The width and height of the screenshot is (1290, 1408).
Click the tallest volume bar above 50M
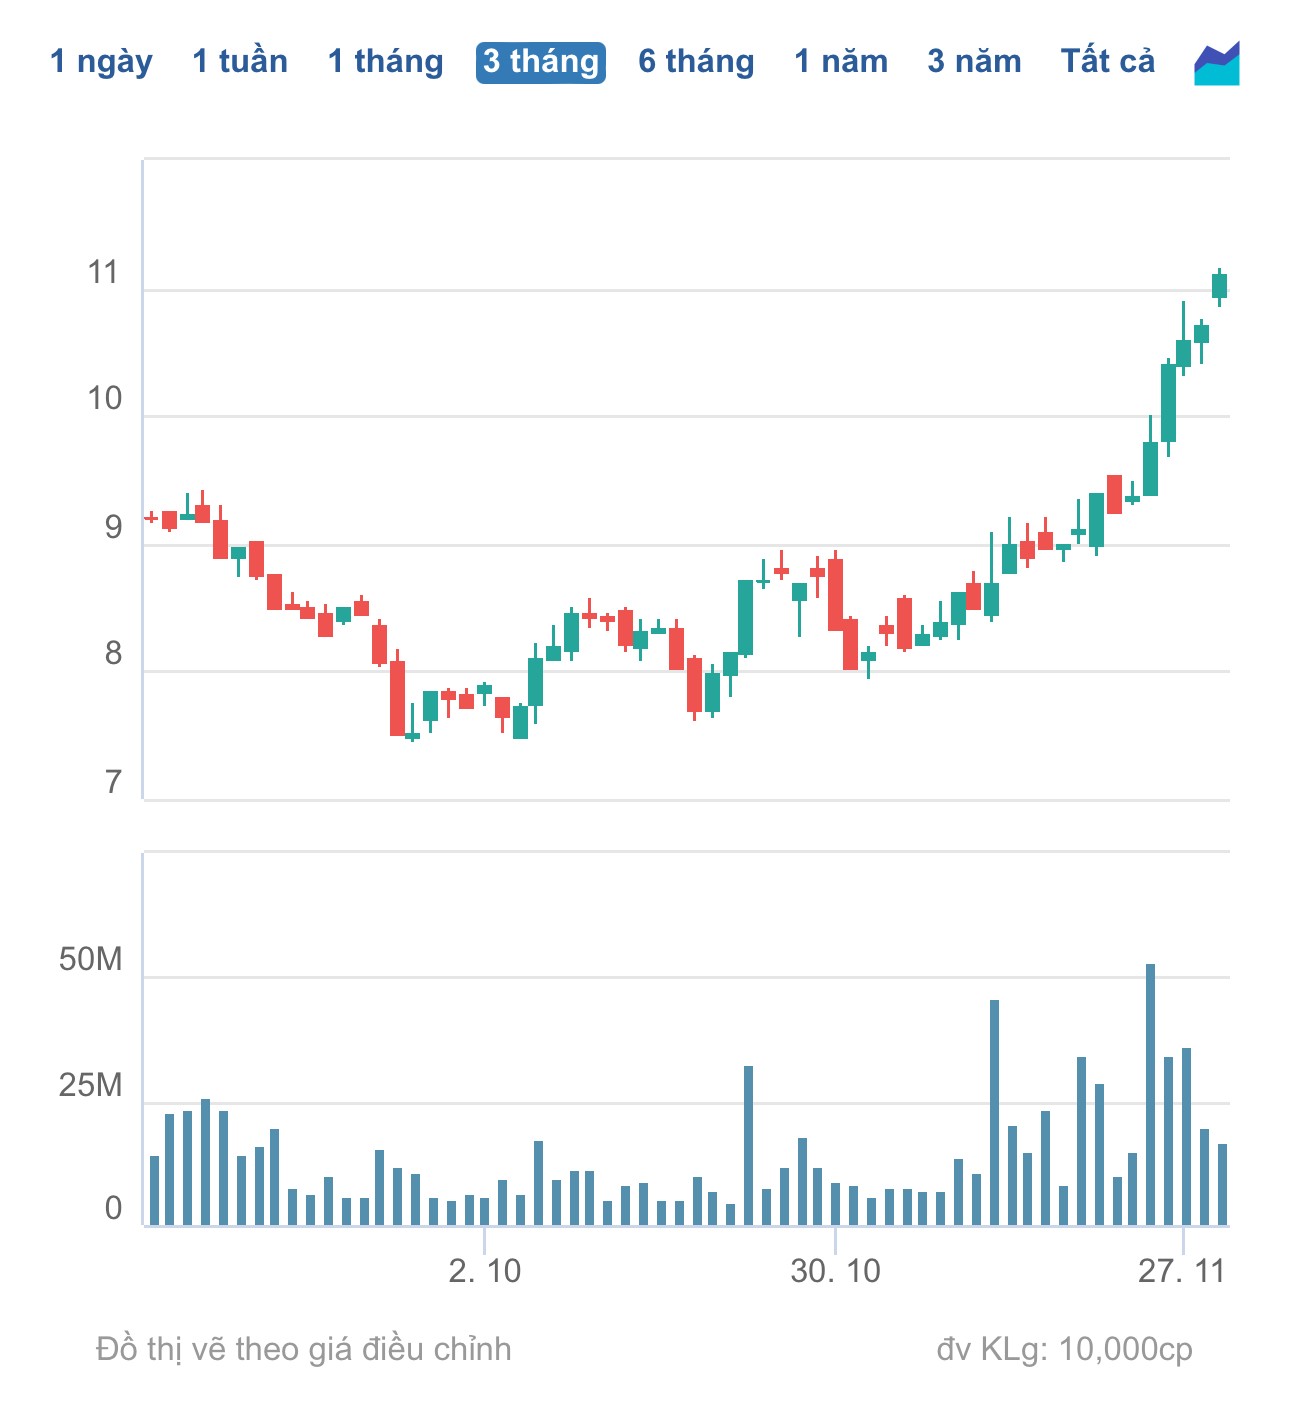tap(1150, 1094)
